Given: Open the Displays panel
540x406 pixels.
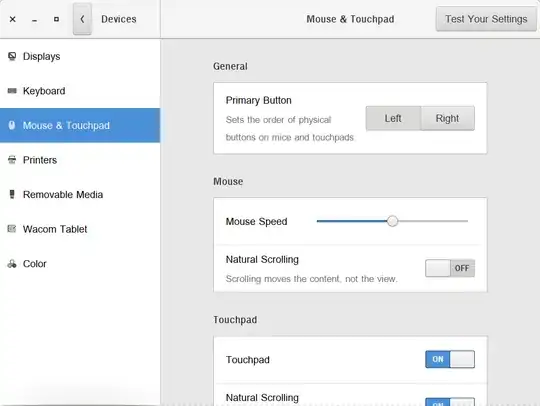Looking at the screenshot, I should [80, 56].
